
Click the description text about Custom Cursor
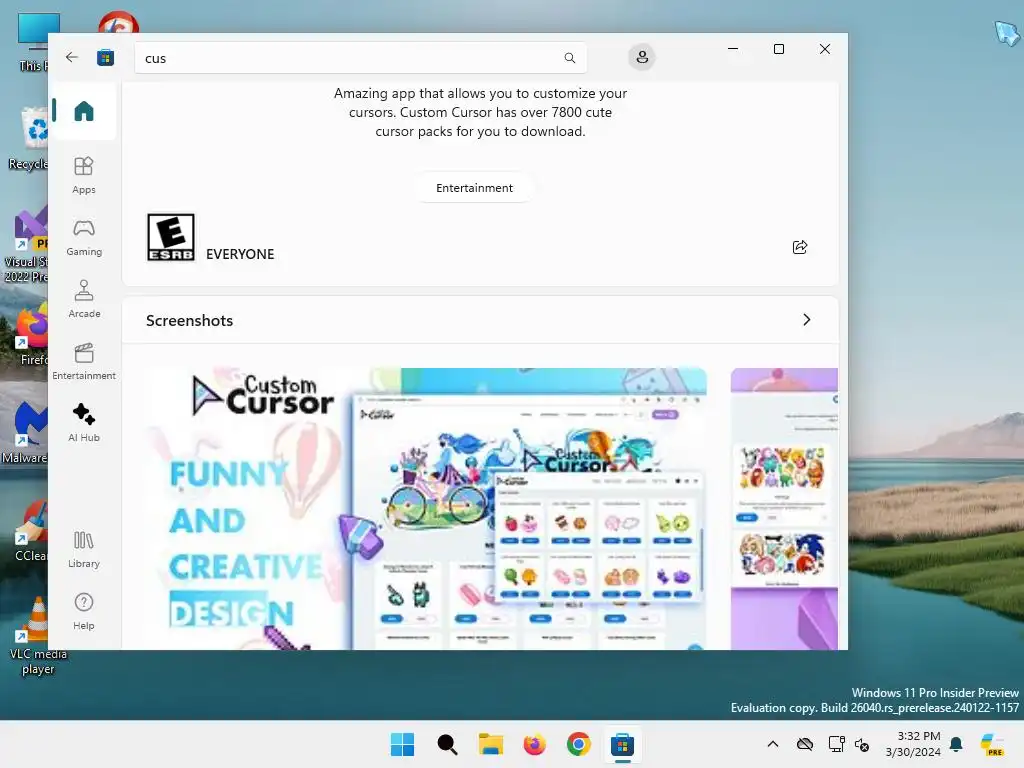point(480,112)
